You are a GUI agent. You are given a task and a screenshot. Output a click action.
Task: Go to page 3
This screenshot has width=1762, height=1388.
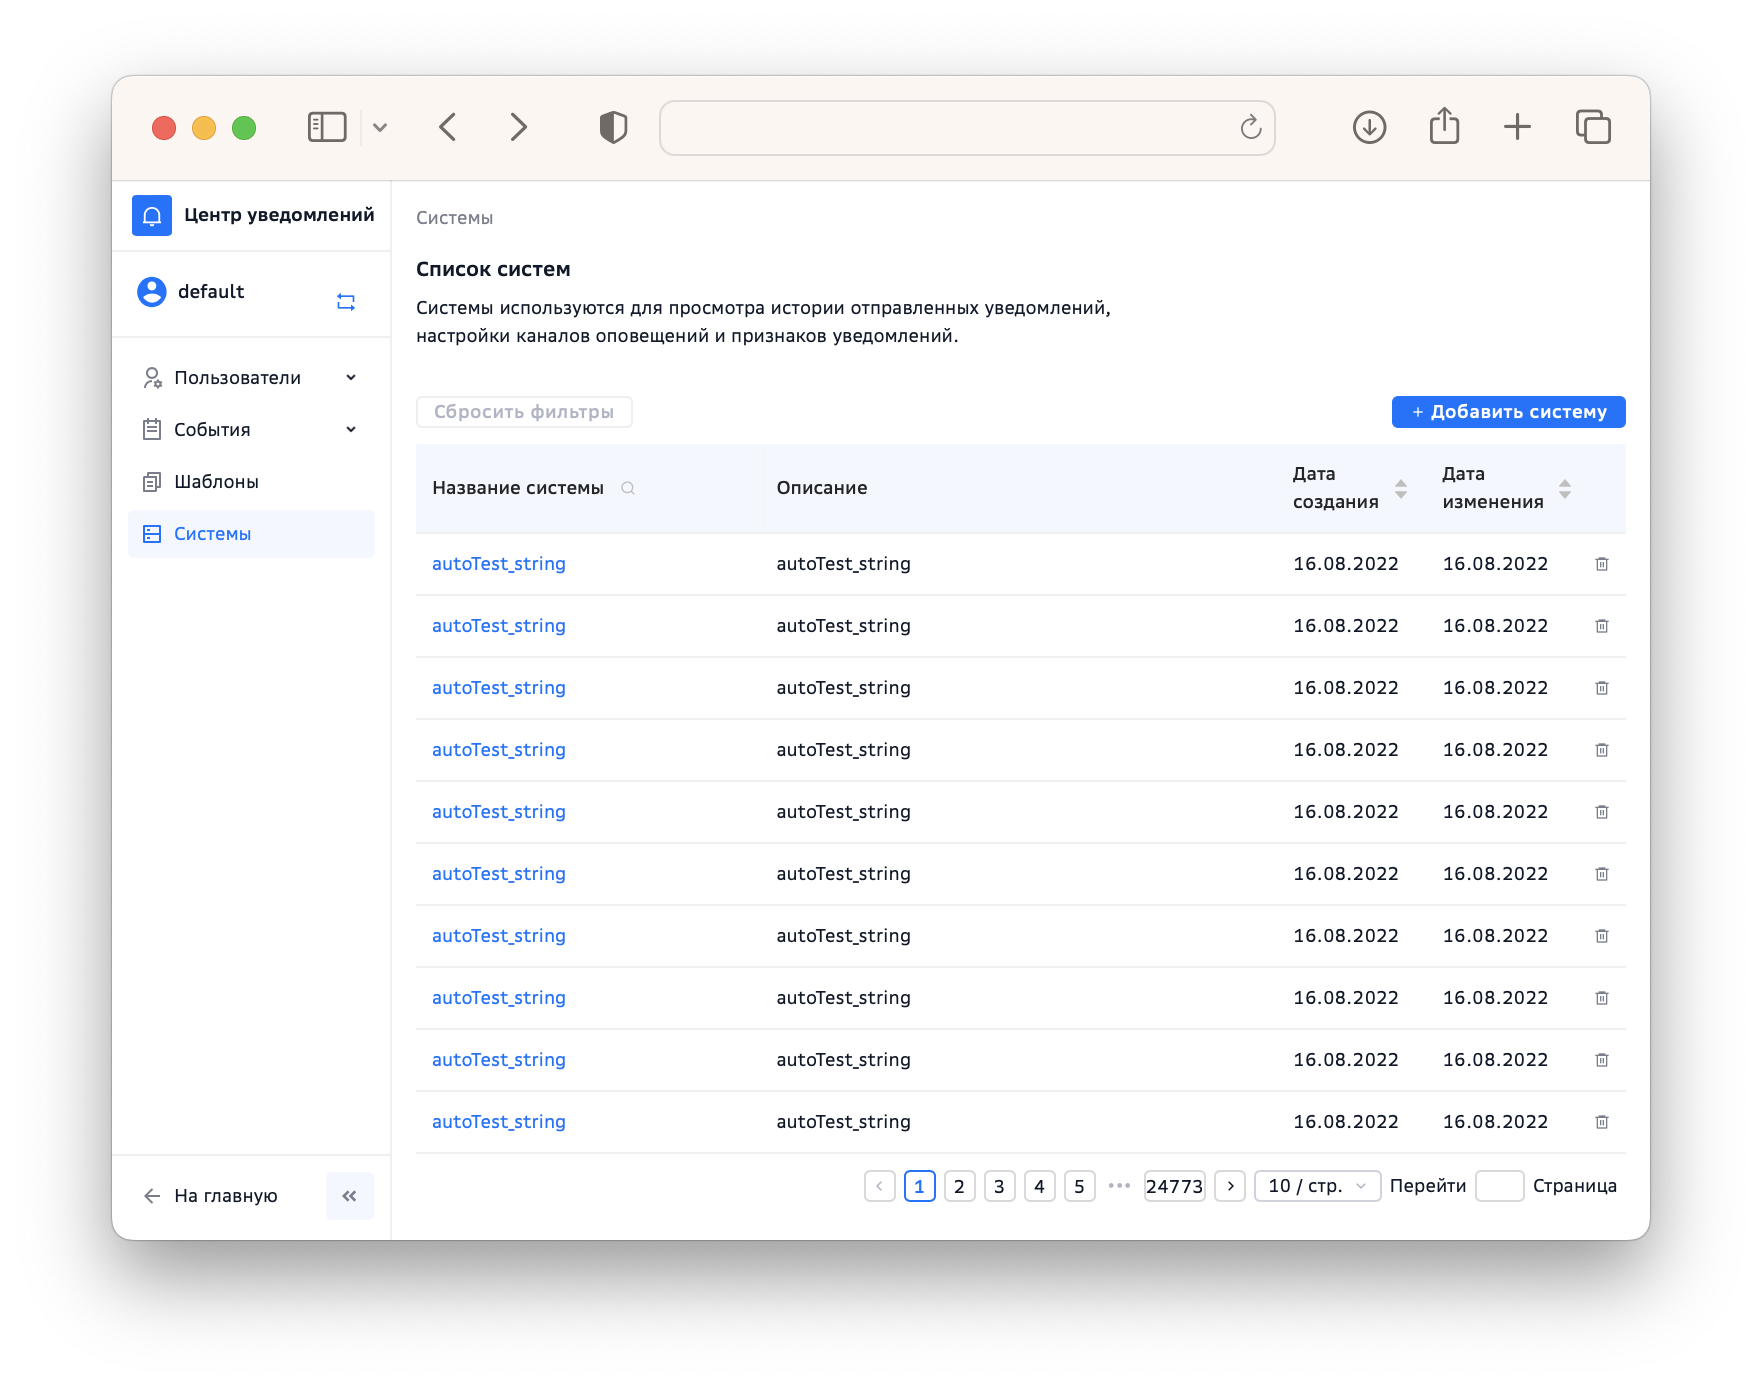tap(999, 1186)
